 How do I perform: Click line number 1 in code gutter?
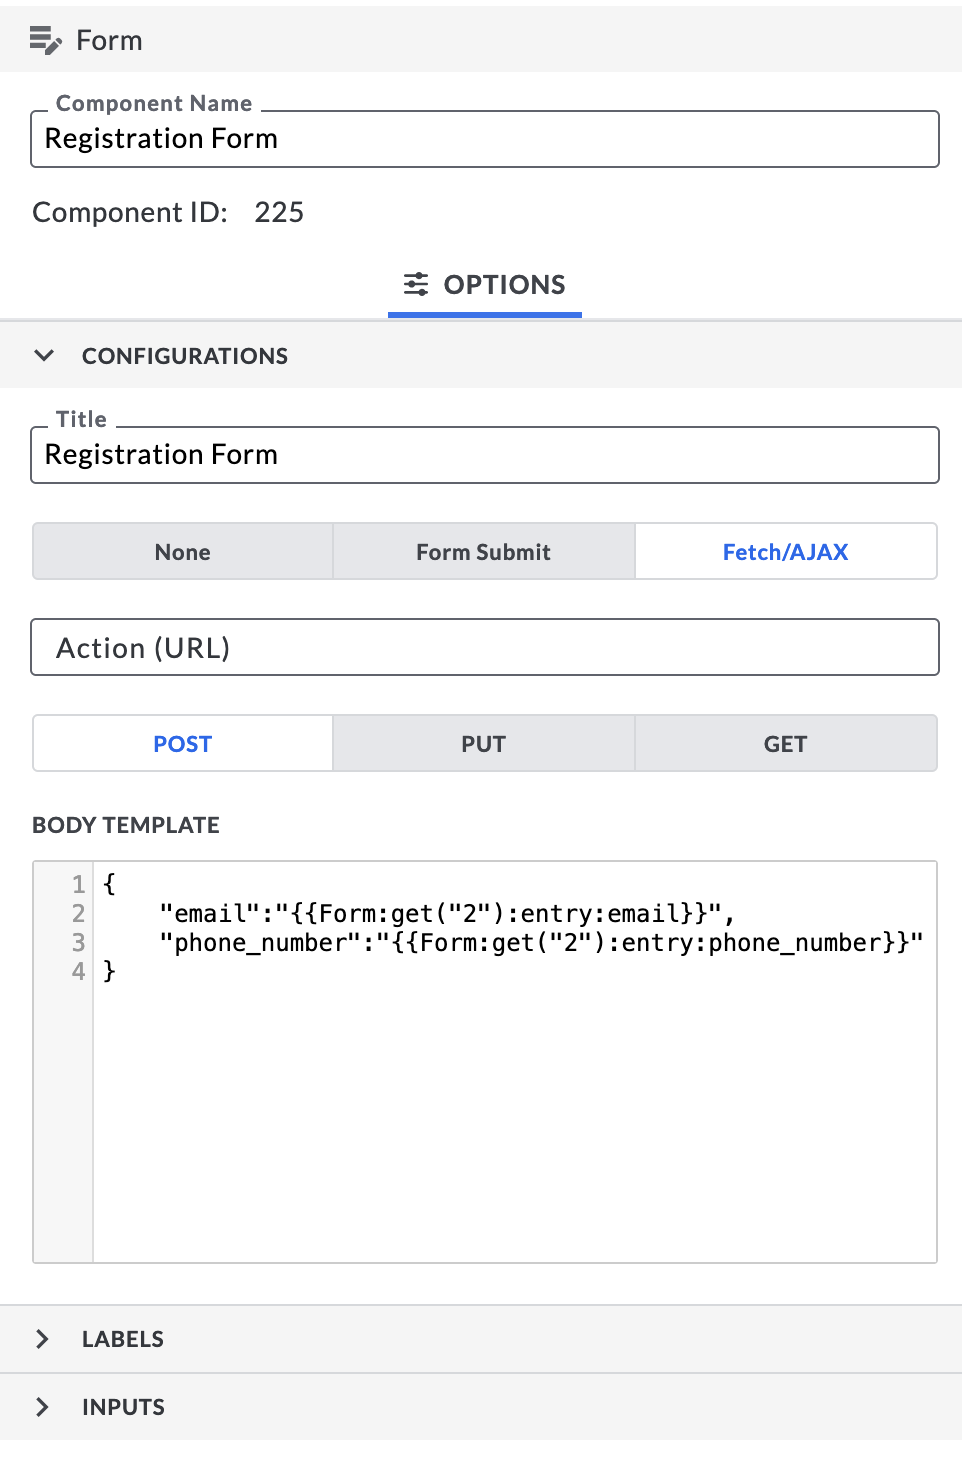(x=78, y=884)
